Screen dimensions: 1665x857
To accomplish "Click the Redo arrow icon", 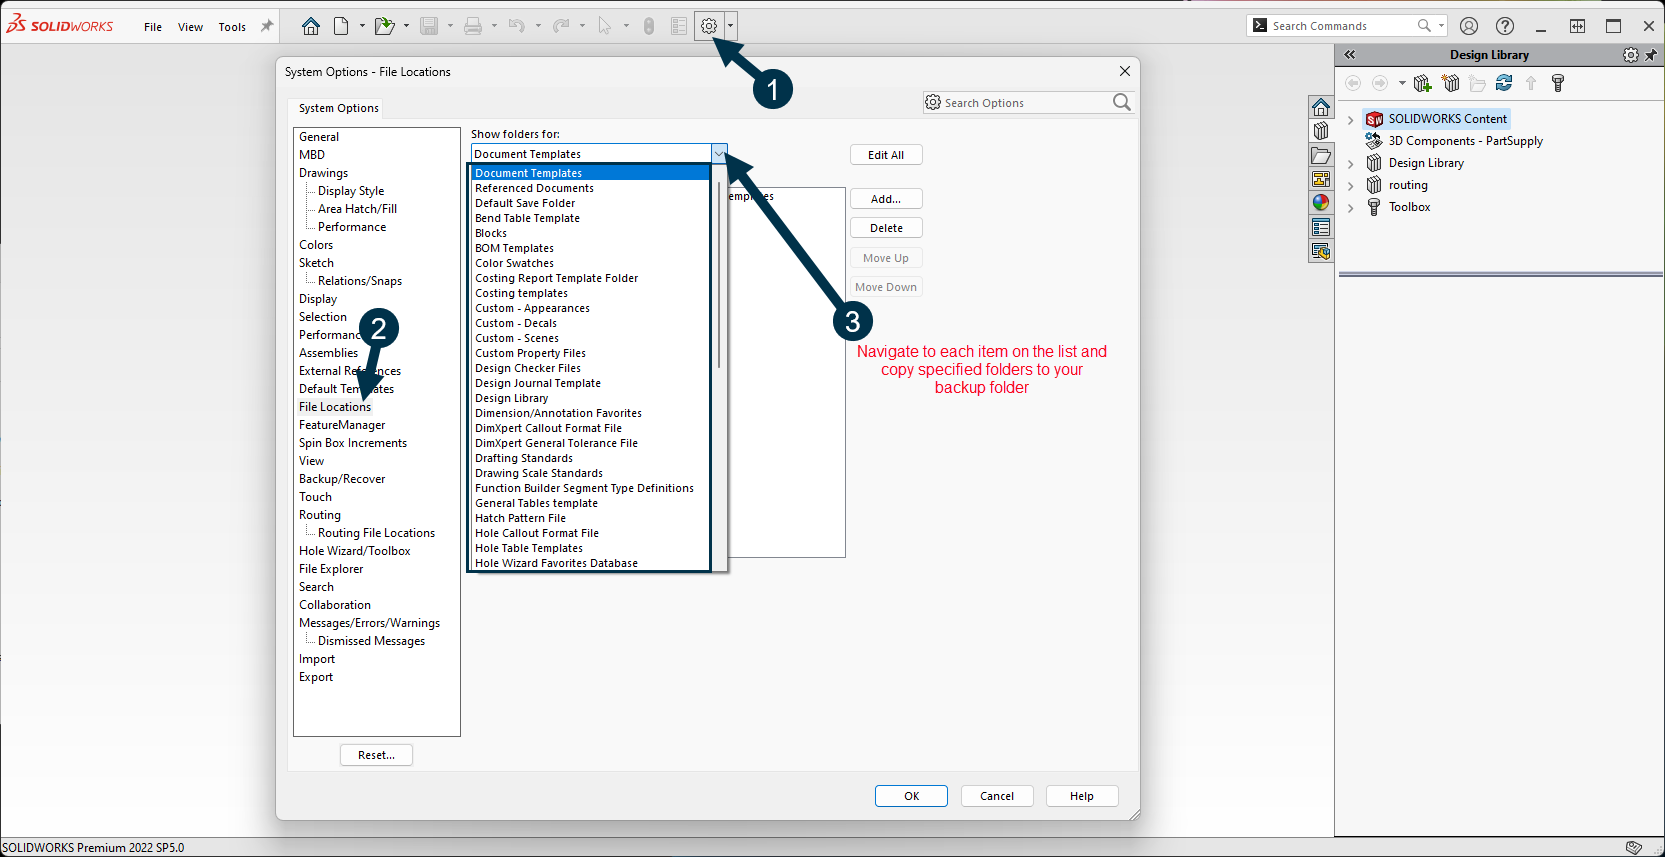I will tap(561, 26).
